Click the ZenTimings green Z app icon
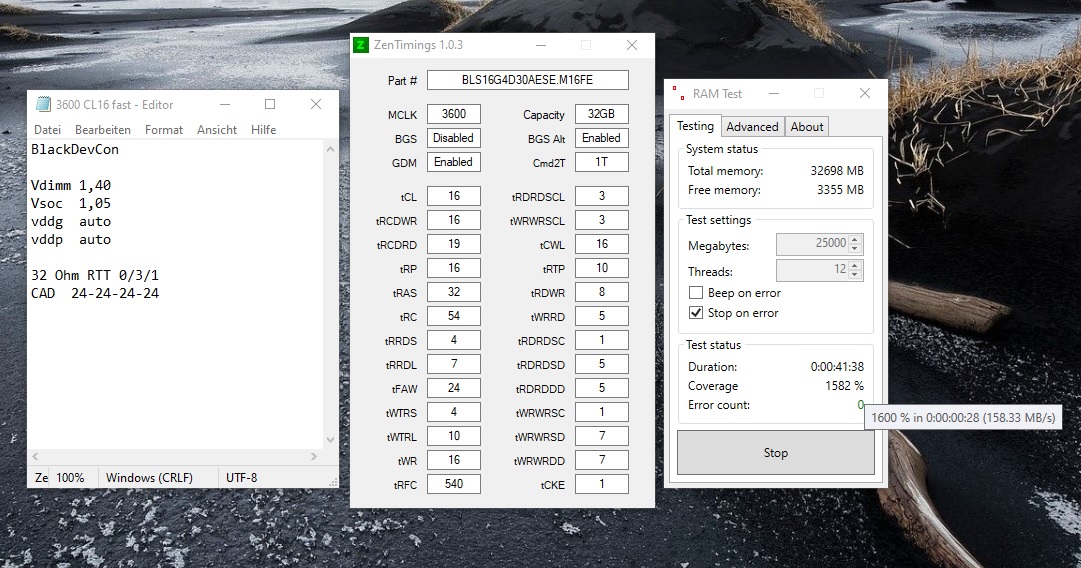This screenshot has height=568, width=1081. tap(361, 45)
